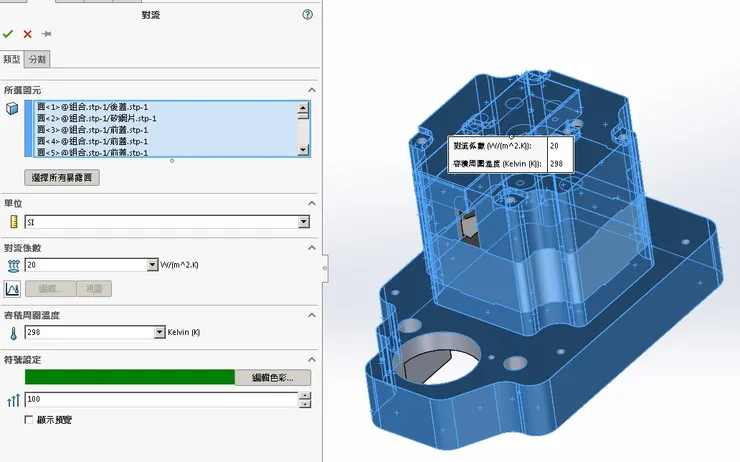
Task: Open convection coefficient value dropdown arrow
Action: (152, 265)
